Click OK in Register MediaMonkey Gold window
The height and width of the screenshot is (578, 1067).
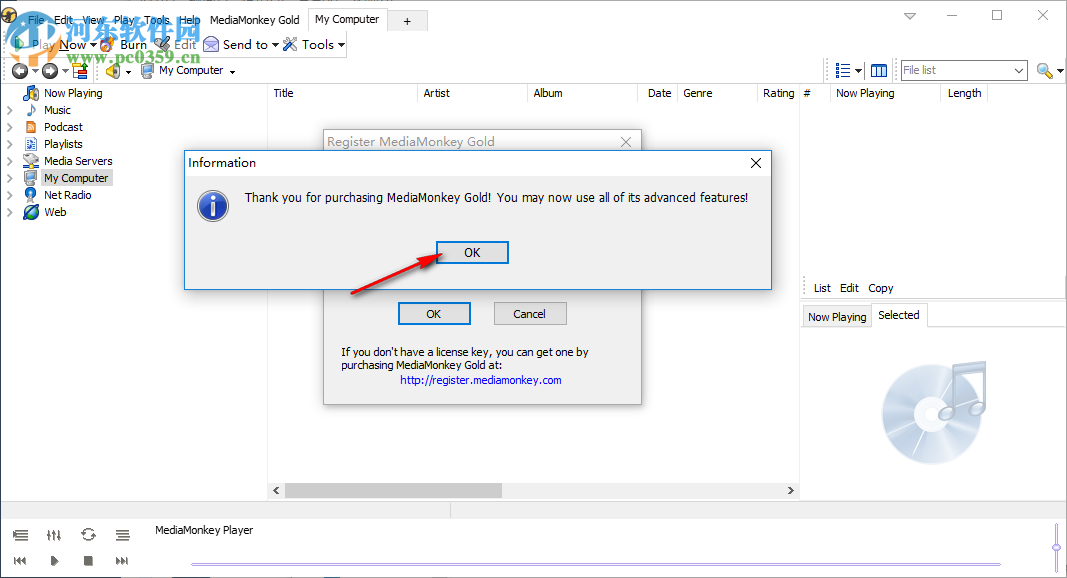tap(434, 314)
